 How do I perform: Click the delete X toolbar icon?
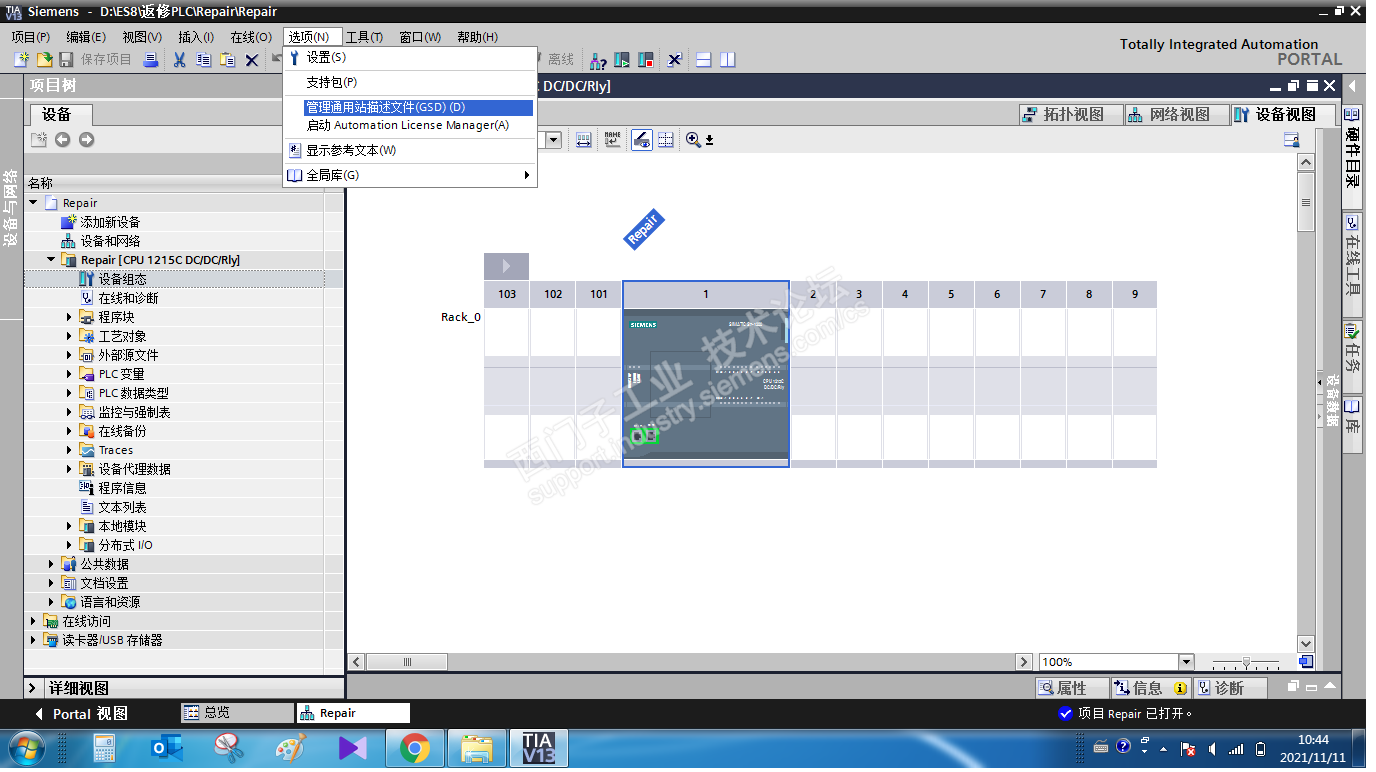point(252,60)
